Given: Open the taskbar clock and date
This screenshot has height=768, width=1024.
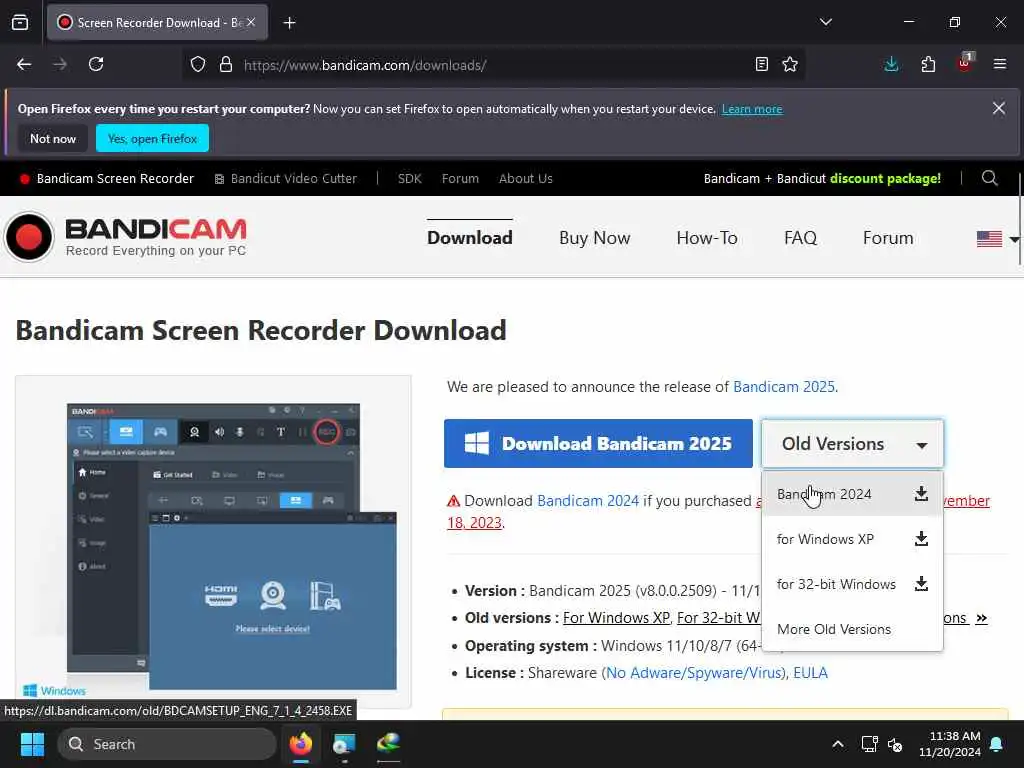Looking at the screenshot, I should (x=950, y=744).
